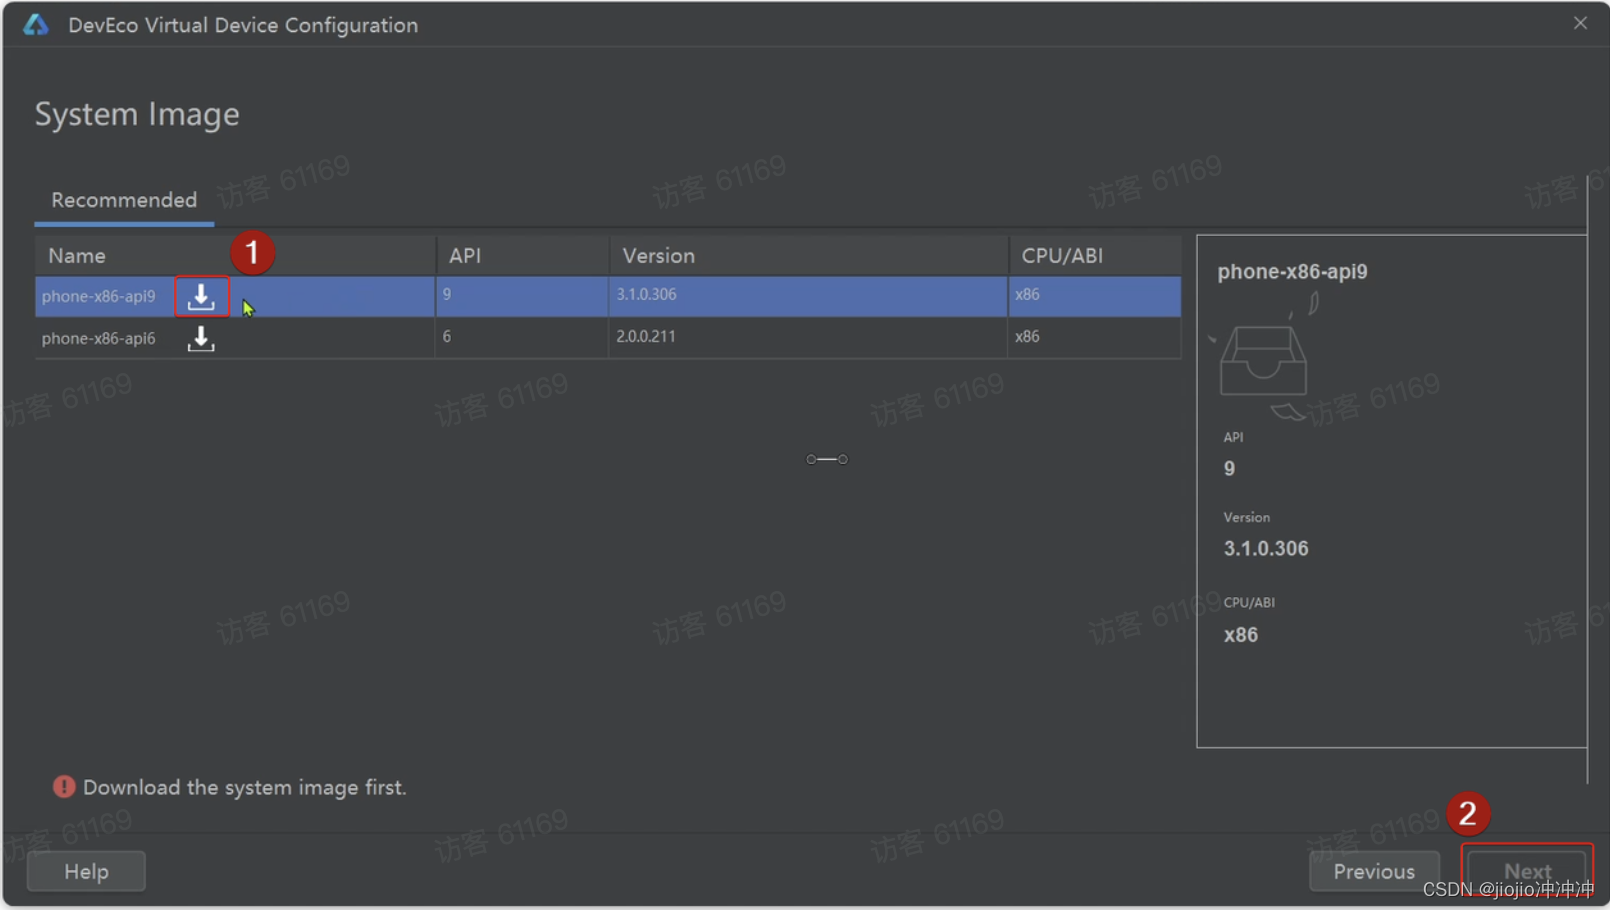This screenshot has height=910, width=1610.
Task: Sort table by Name column header
Action: tap(235, 256)
